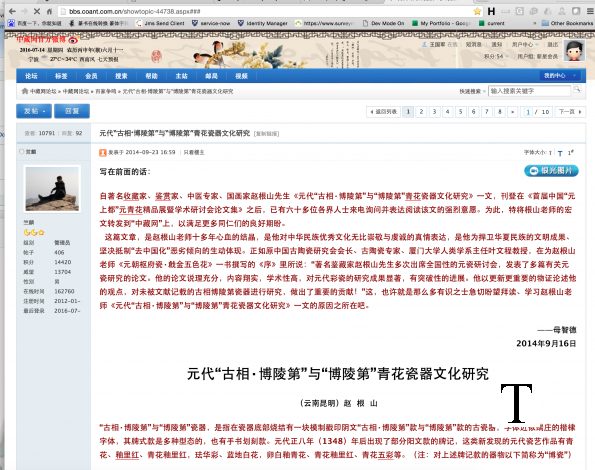Click the bold H extension icon
Image resolution: width=595 pixels, height=470 pixels.
(x=491, y=11)
